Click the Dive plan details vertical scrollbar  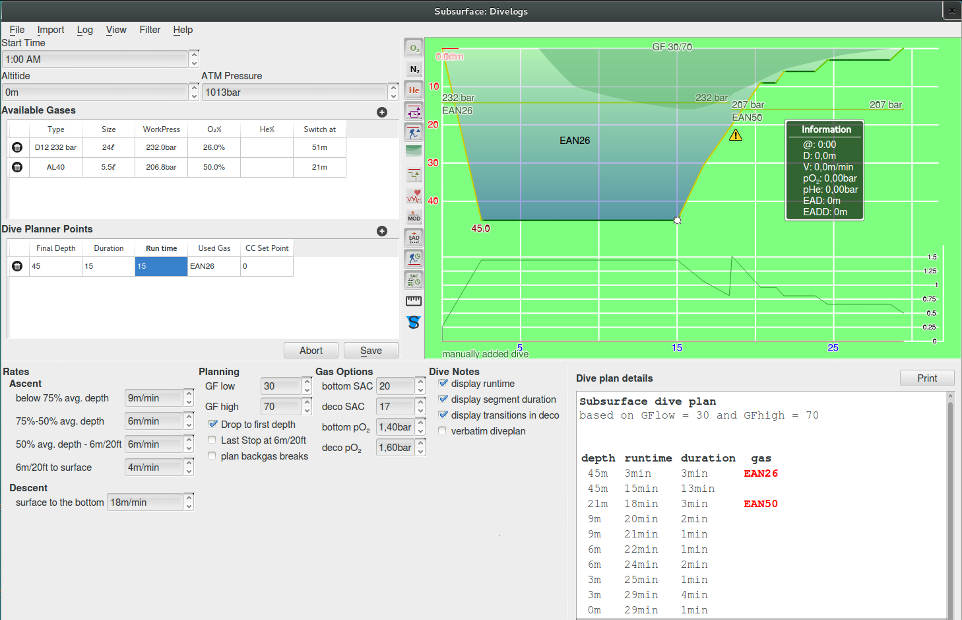click(x=951, y=506)
